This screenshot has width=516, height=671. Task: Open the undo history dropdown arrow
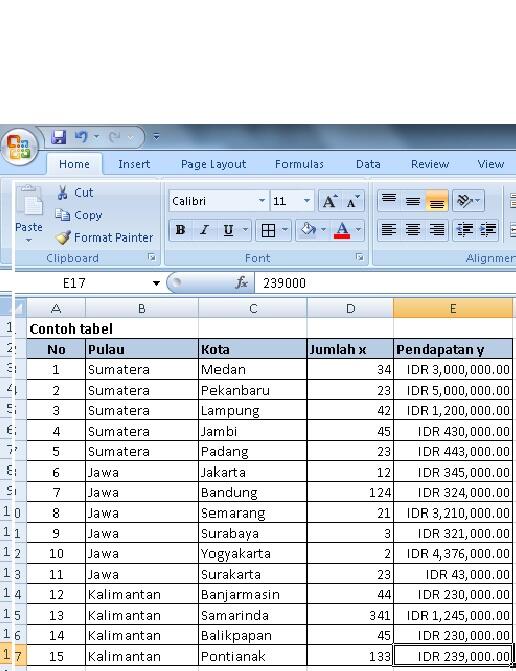point(96,137)
